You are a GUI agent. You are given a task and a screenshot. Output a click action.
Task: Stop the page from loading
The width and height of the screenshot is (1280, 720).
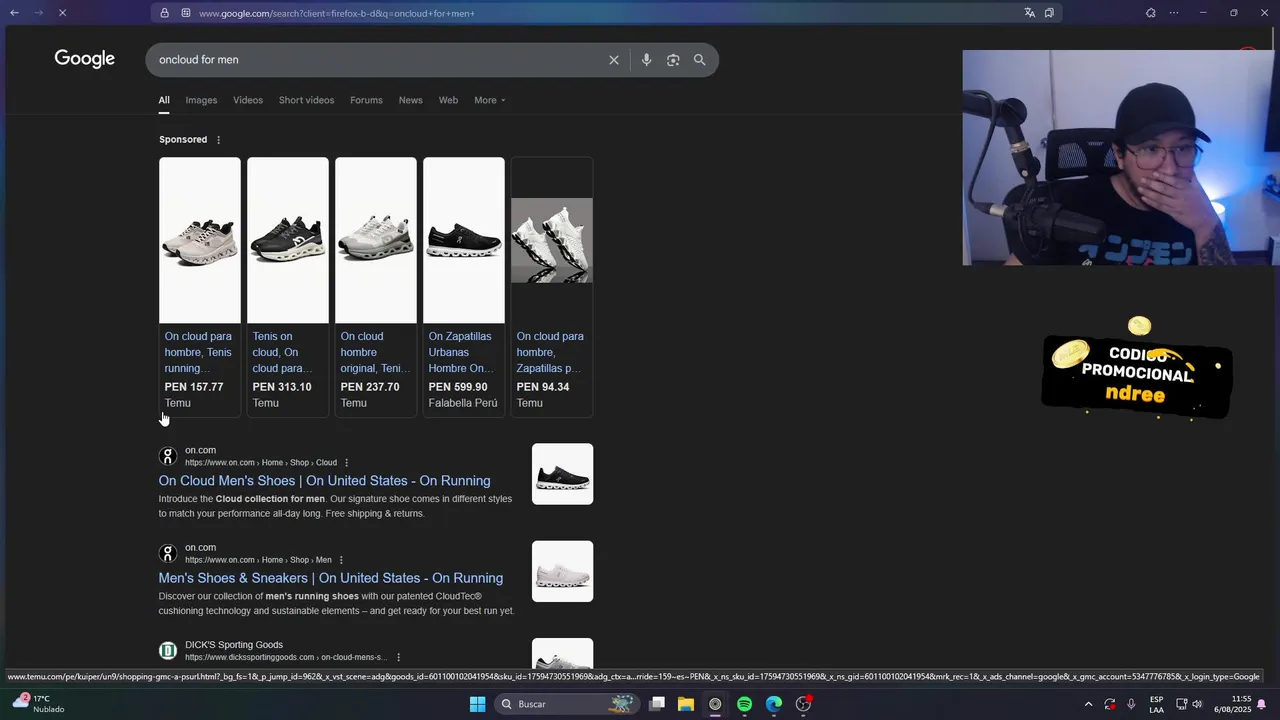click(62, 13)
